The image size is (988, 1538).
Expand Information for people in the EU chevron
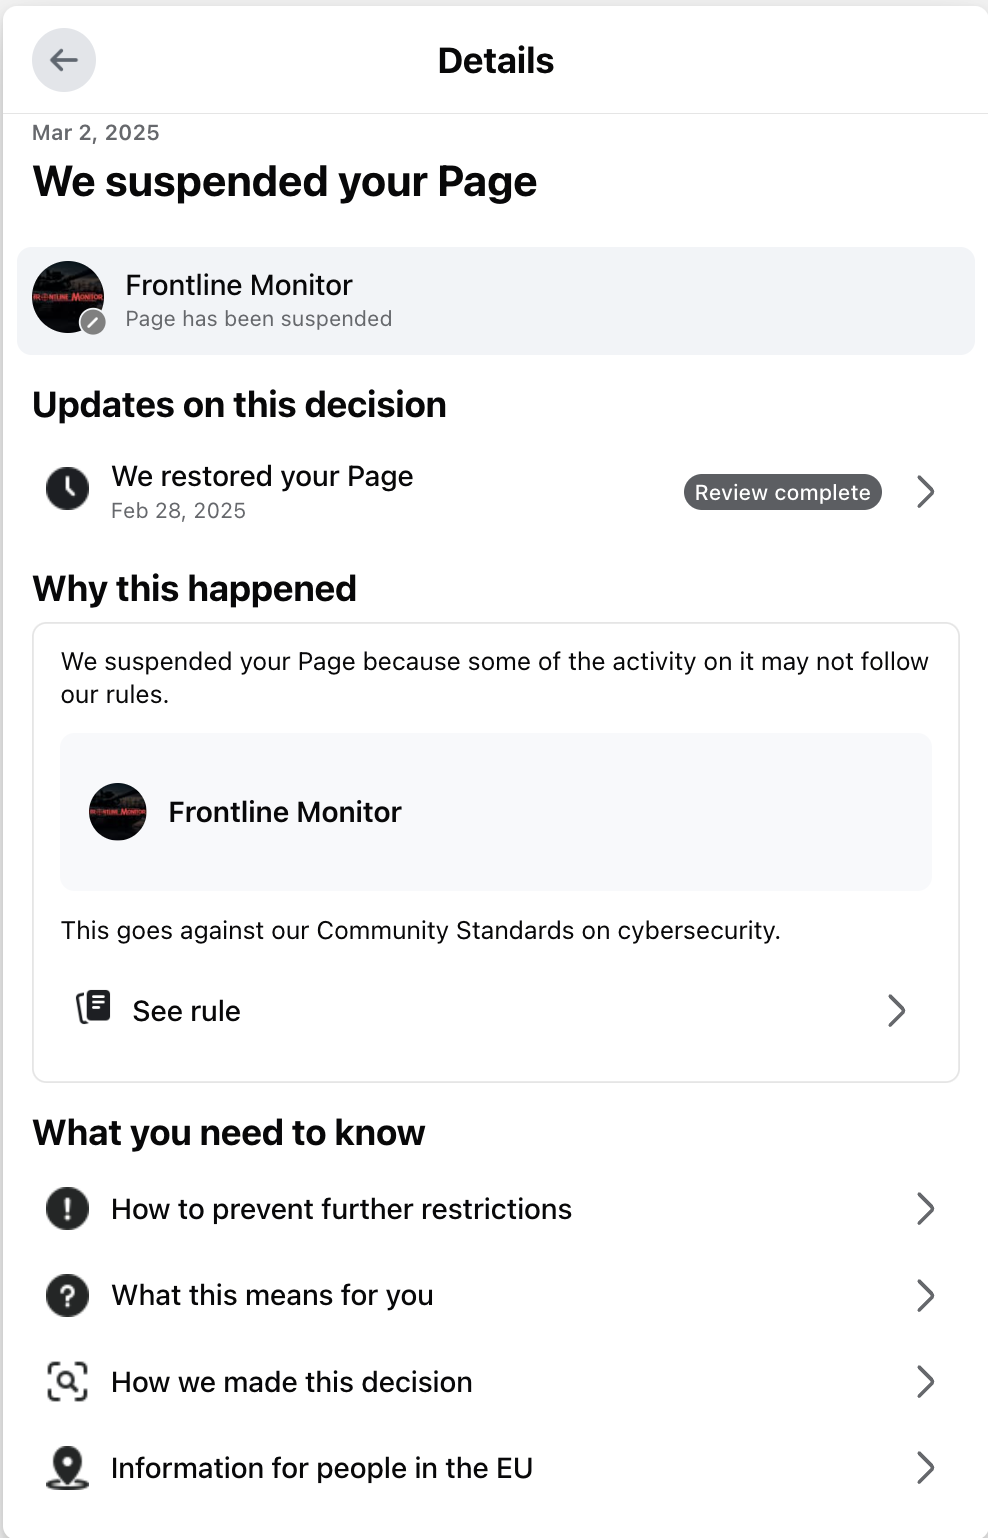925,1467
